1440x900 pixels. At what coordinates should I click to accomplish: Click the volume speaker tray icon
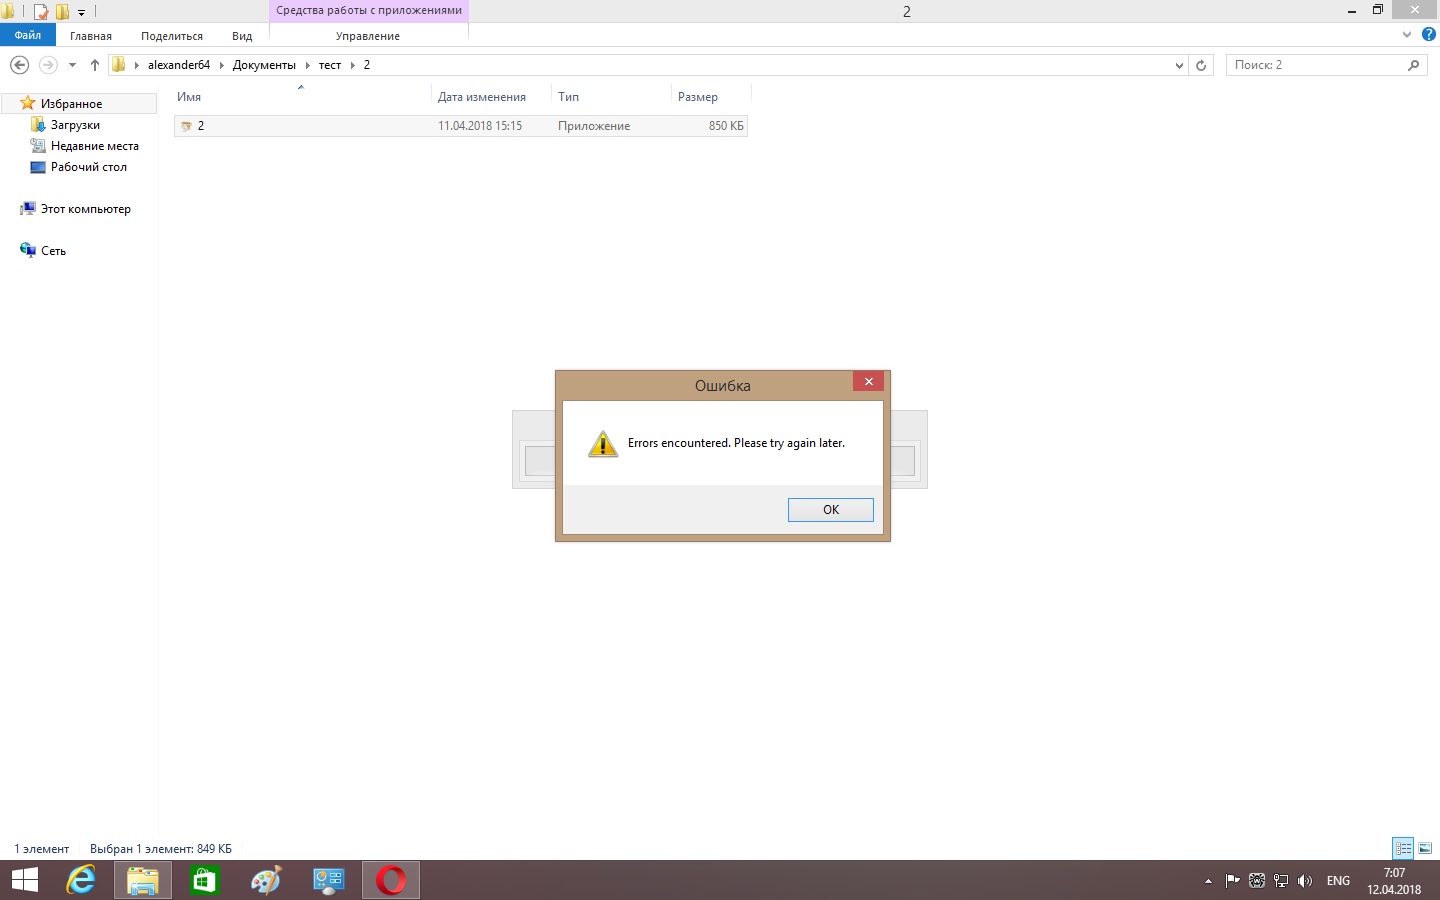[1305, 881]
